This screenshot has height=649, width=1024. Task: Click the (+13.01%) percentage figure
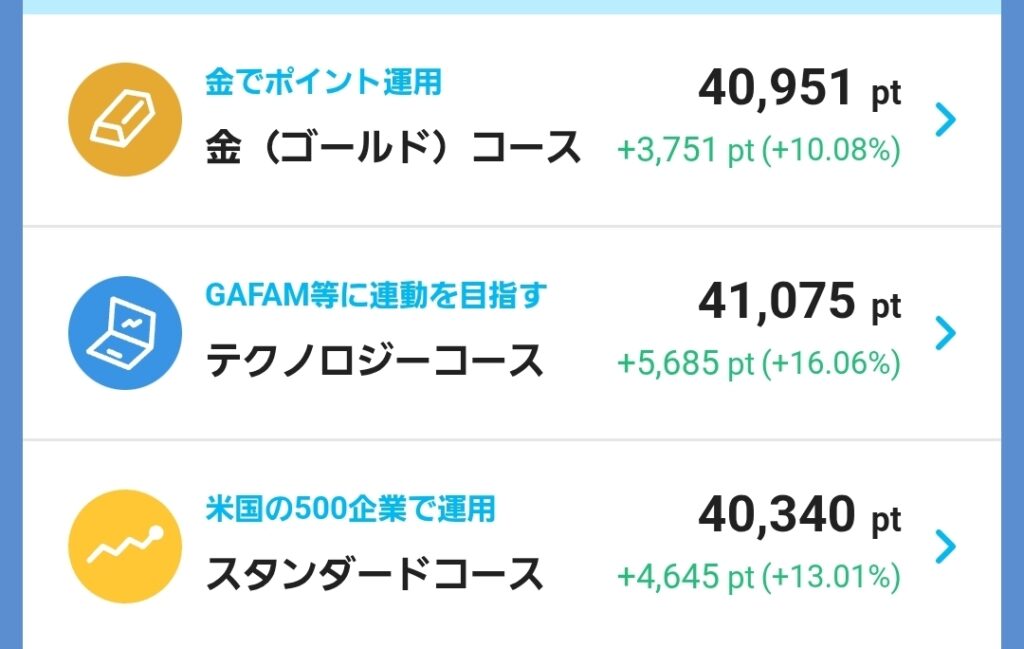831,577
